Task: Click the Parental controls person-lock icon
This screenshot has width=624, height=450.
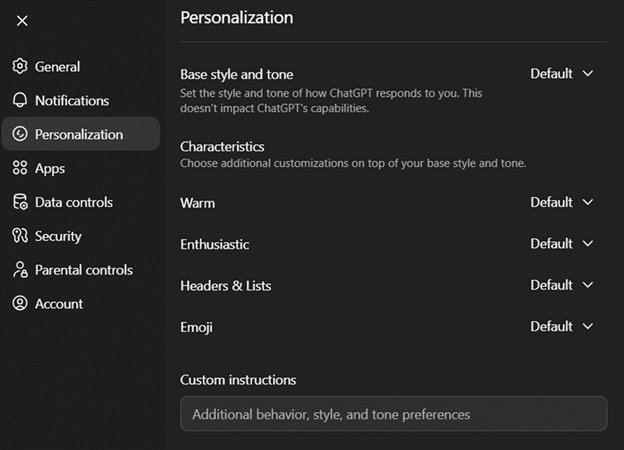Action: [20, 269]
